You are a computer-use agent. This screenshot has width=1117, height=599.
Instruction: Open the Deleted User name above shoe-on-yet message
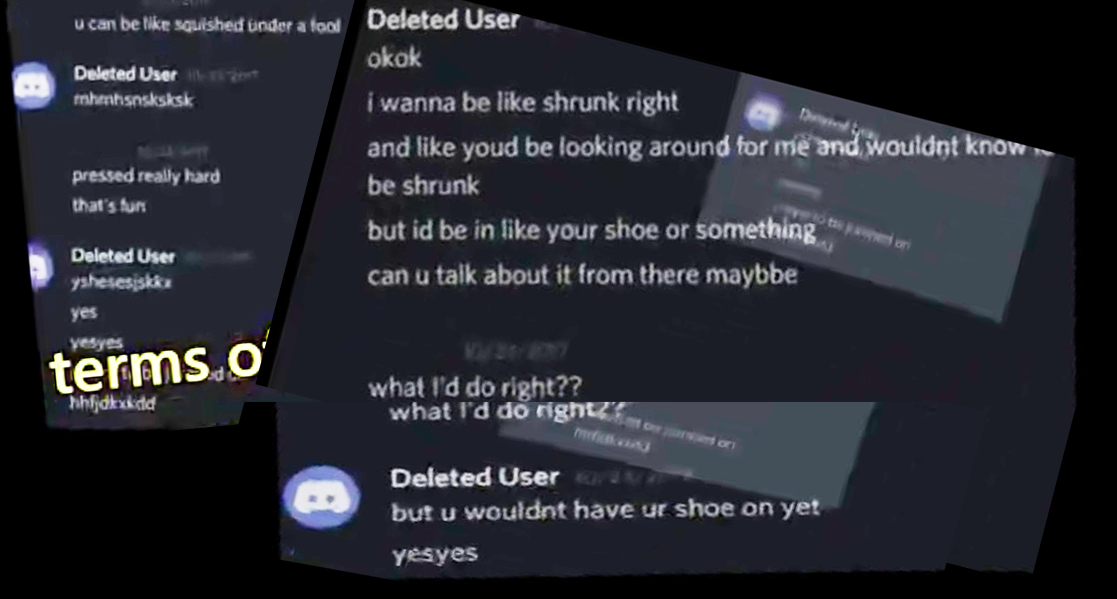[x=474, y=477]
